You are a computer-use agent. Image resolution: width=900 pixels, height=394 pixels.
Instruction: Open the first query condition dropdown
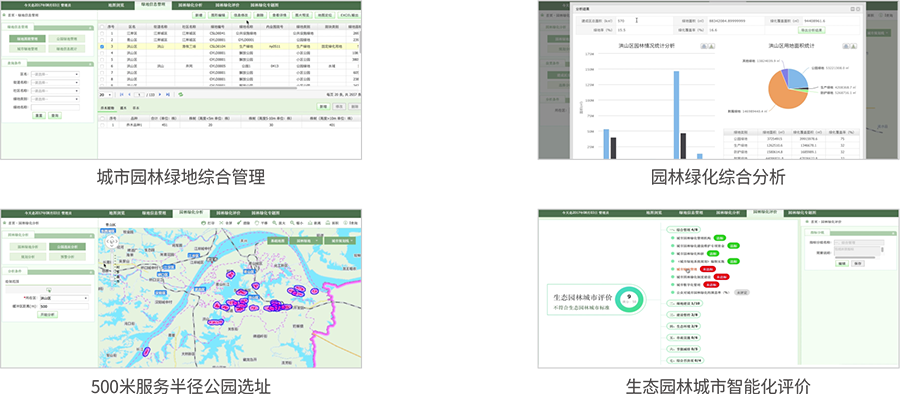click(55, 74)
